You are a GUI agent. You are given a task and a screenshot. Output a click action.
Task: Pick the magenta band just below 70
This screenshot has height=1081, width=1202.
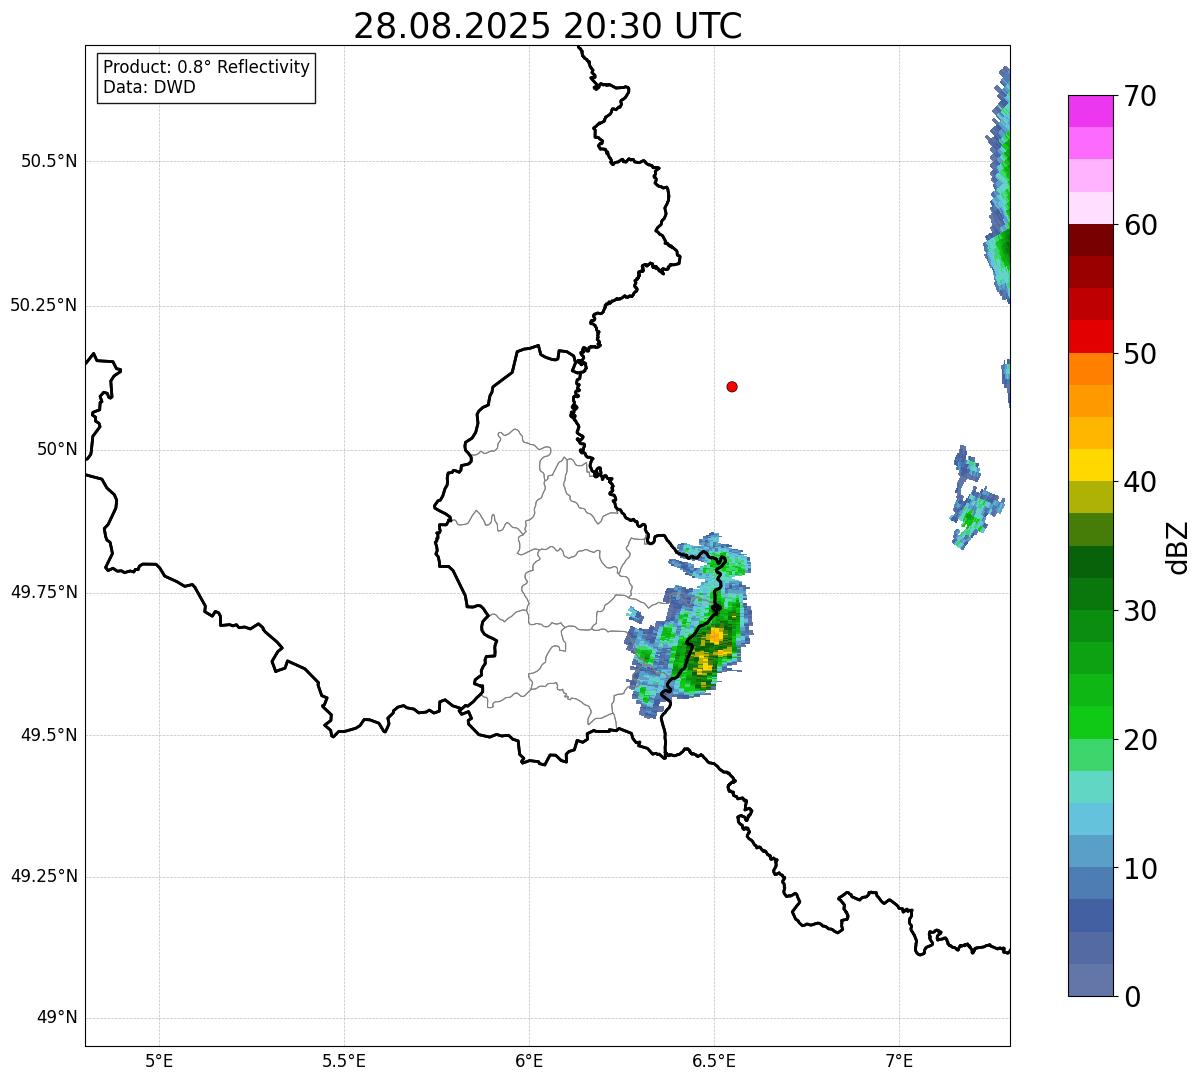pyautogui.click(x=1090, y=111)
